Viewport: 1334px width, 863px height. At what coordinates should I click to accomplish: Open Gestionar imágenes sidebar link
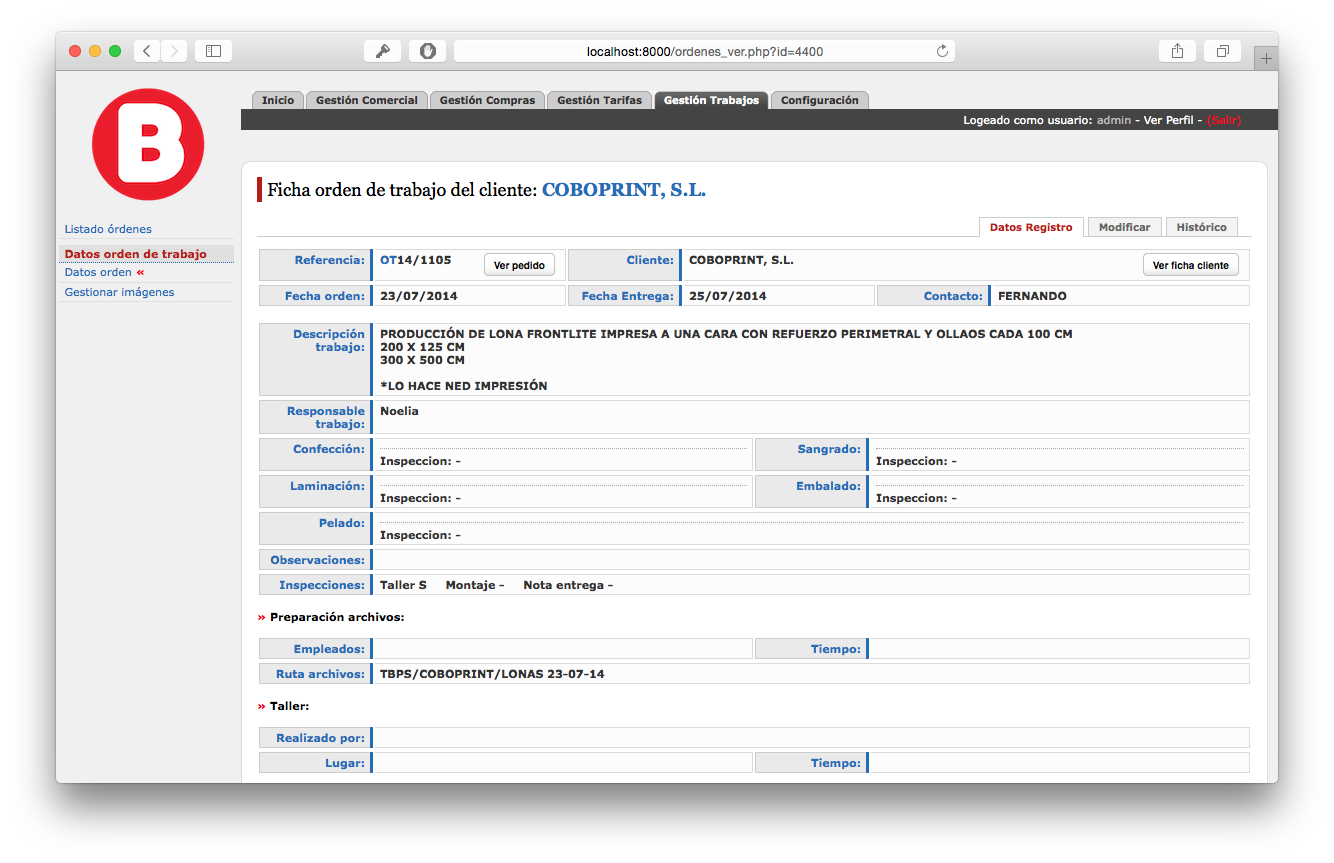click(119, 292)
